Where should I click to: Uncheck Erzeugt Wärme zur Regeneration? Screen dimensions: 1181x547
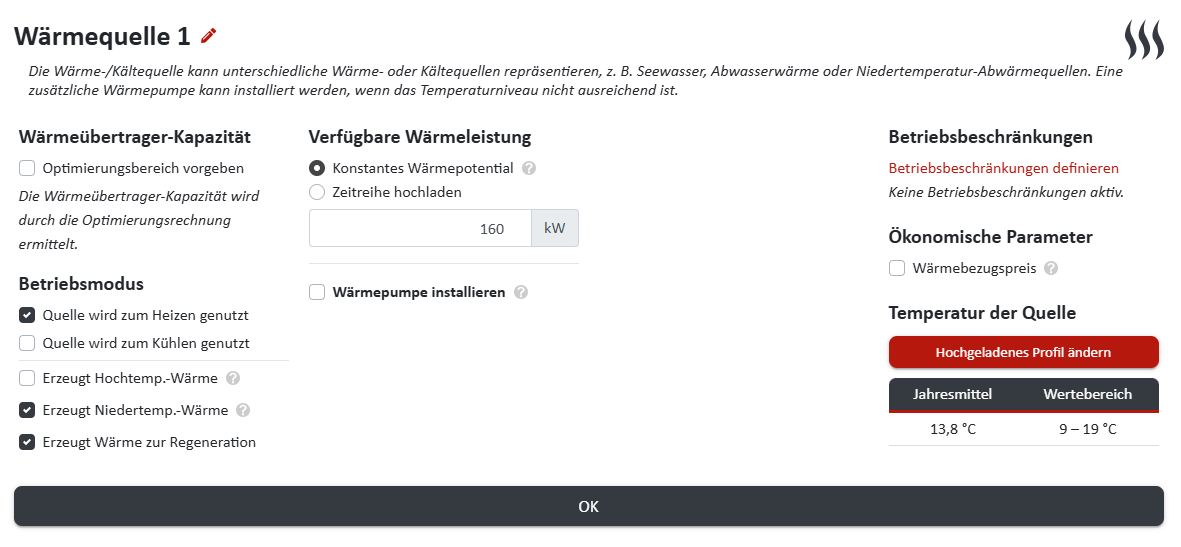[27, 442]
